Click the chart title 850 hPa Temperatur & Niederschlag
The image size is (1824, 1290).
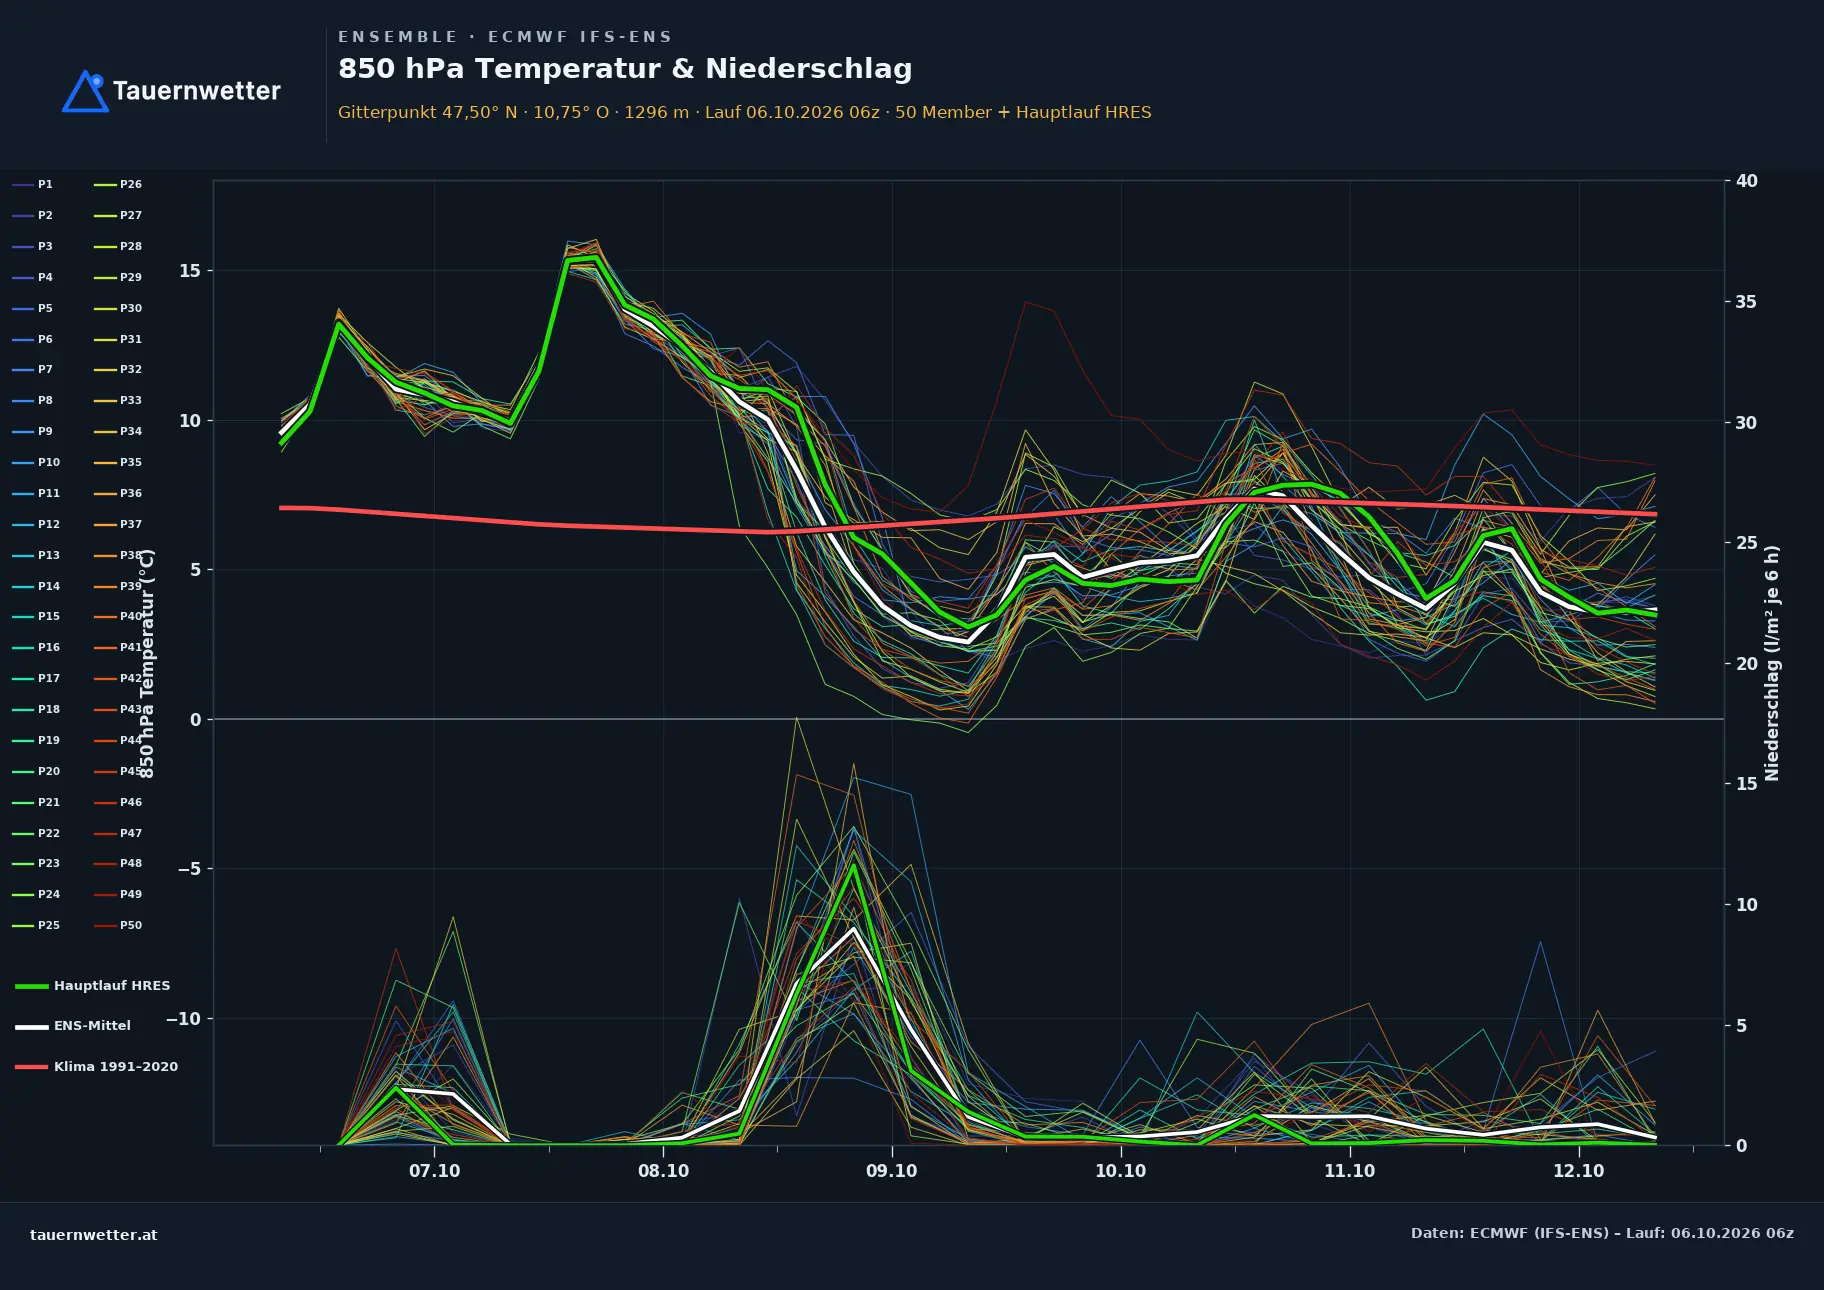tap(625, 69)
